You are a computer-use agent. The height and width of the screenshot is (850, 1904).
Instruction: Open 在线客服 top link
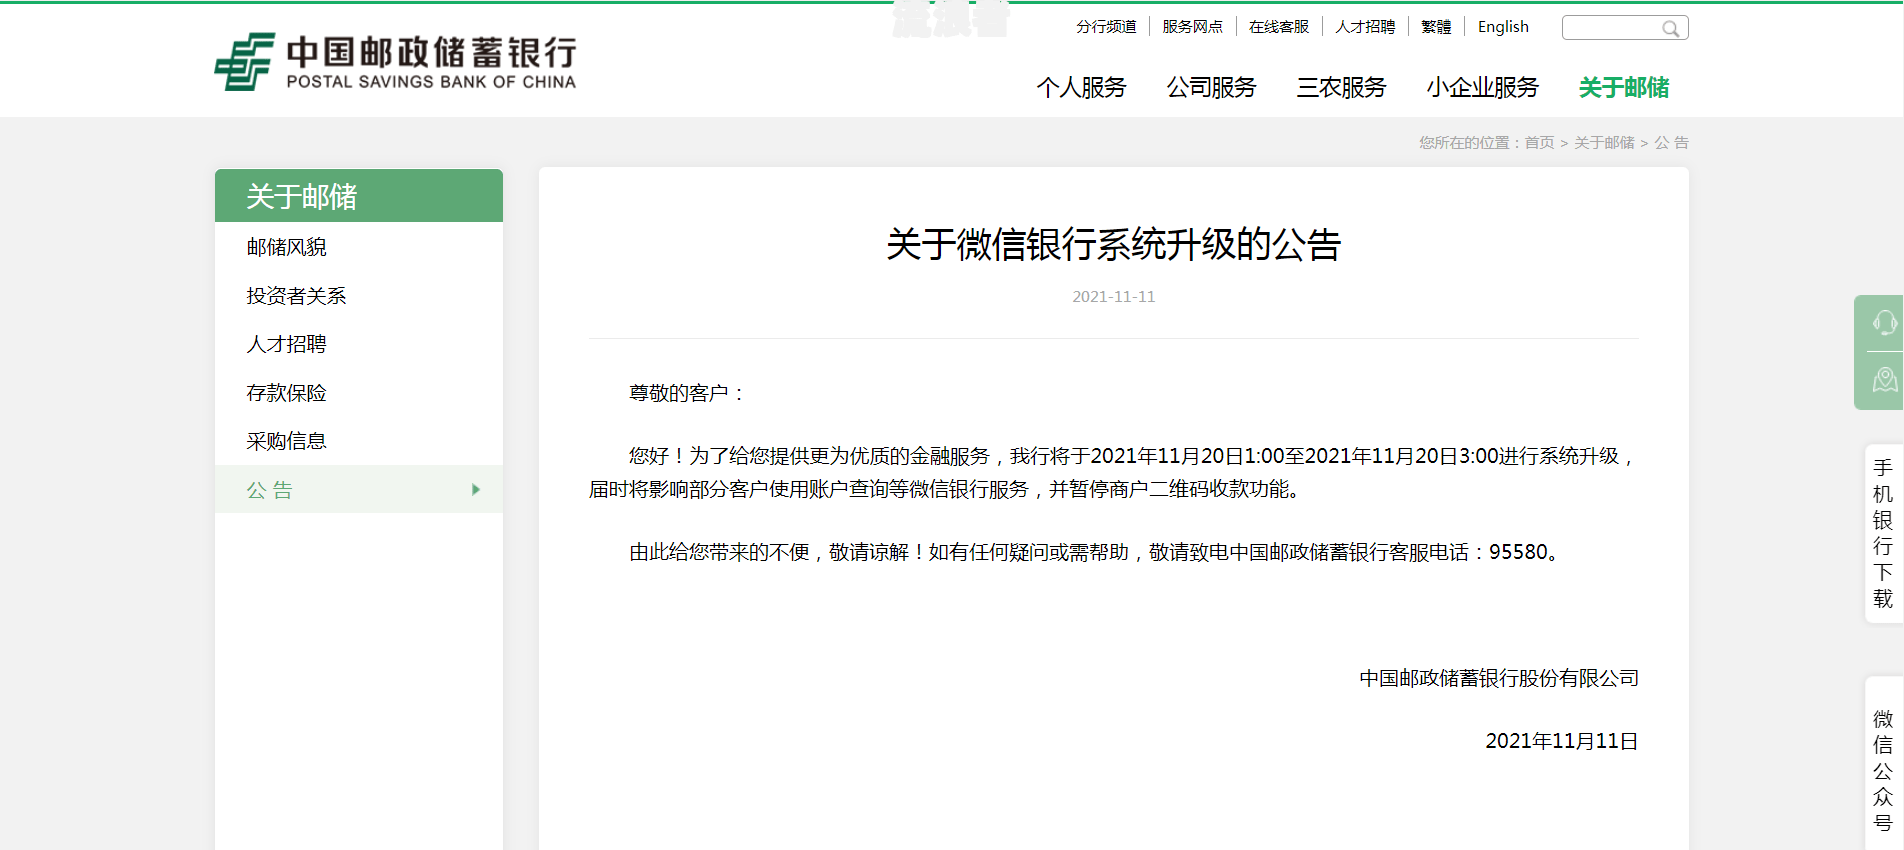pyautogui.click(x=1278, y=27)
